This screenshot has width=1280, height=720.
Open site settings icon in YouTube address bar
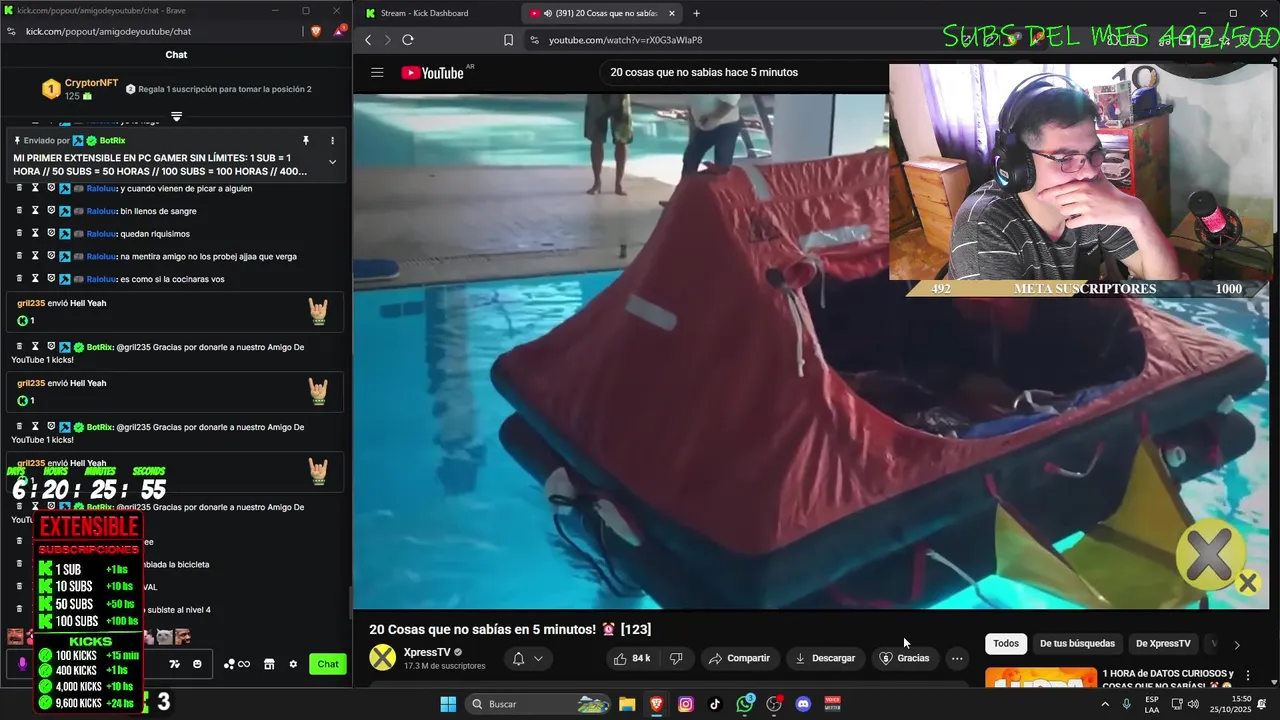pyautogui.click(x=534, y=40)
